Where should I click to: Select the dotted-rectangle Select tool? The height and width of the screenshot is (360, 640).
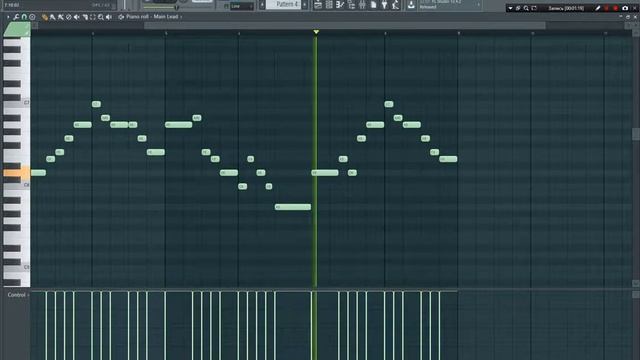(93, 17)
